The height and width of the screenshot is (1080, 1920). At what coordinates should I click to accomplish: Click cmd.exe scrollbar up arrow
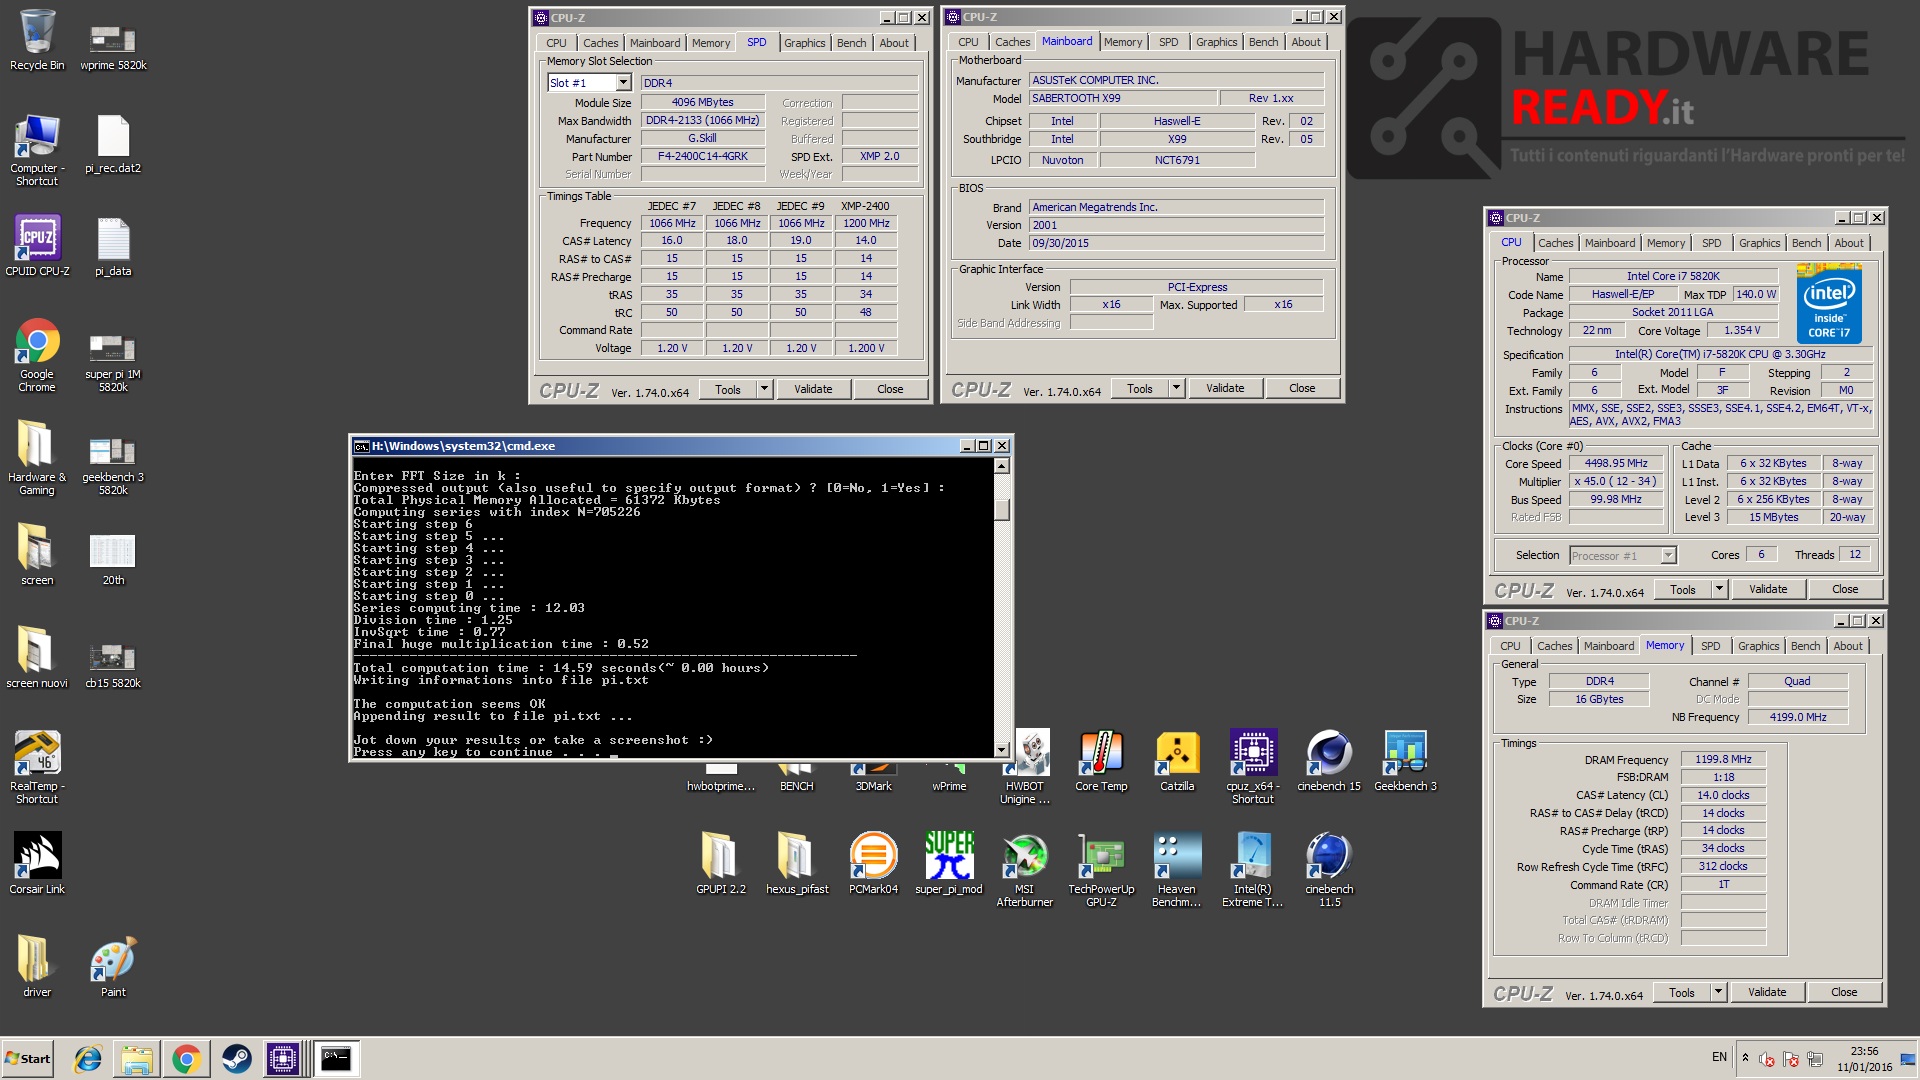click(1002, 465)
